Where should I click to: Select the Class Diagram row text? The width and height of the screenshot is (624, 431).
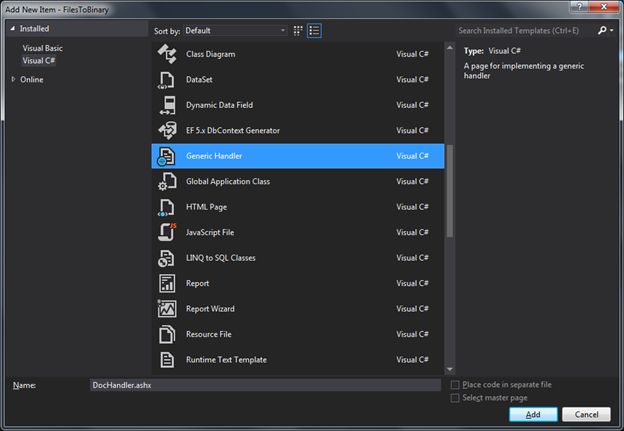click(211, 54)
